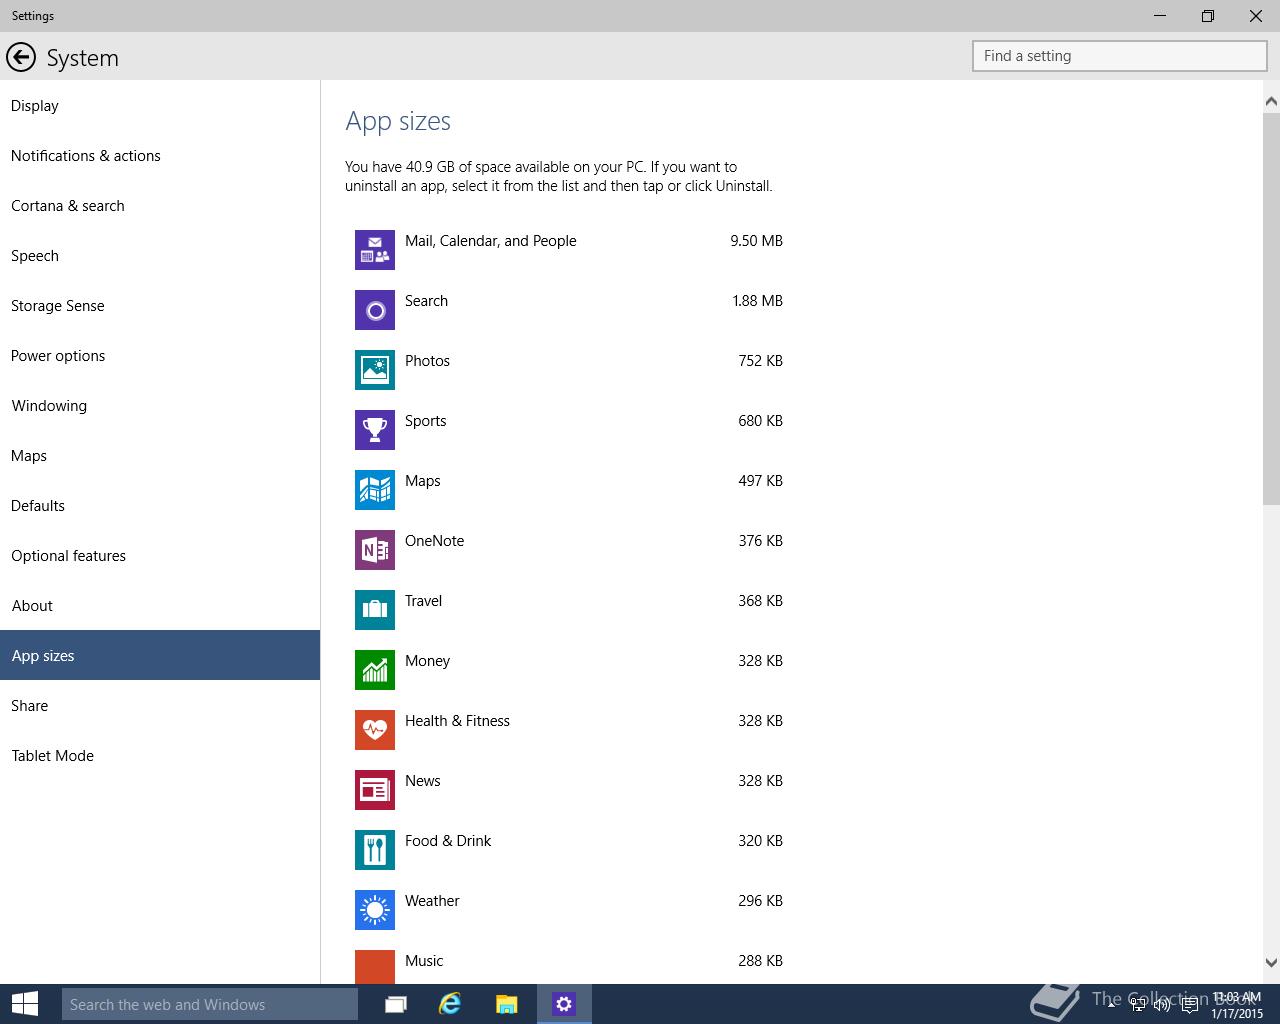1280x1024 pixels.
Task: Open Cortana & search settings
Action: point(160,205)
